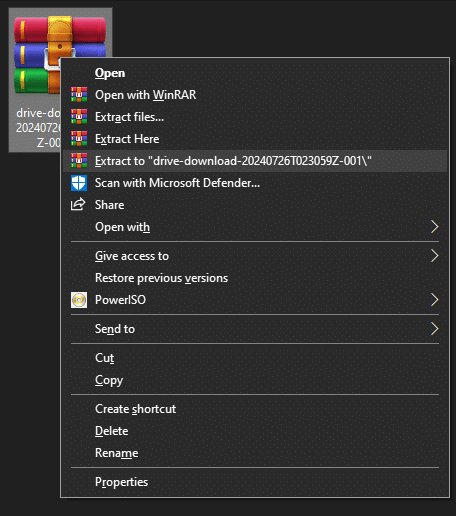456x516 pixels.
Task: Select Restore previous versions
Action: [x=255, y=278]
